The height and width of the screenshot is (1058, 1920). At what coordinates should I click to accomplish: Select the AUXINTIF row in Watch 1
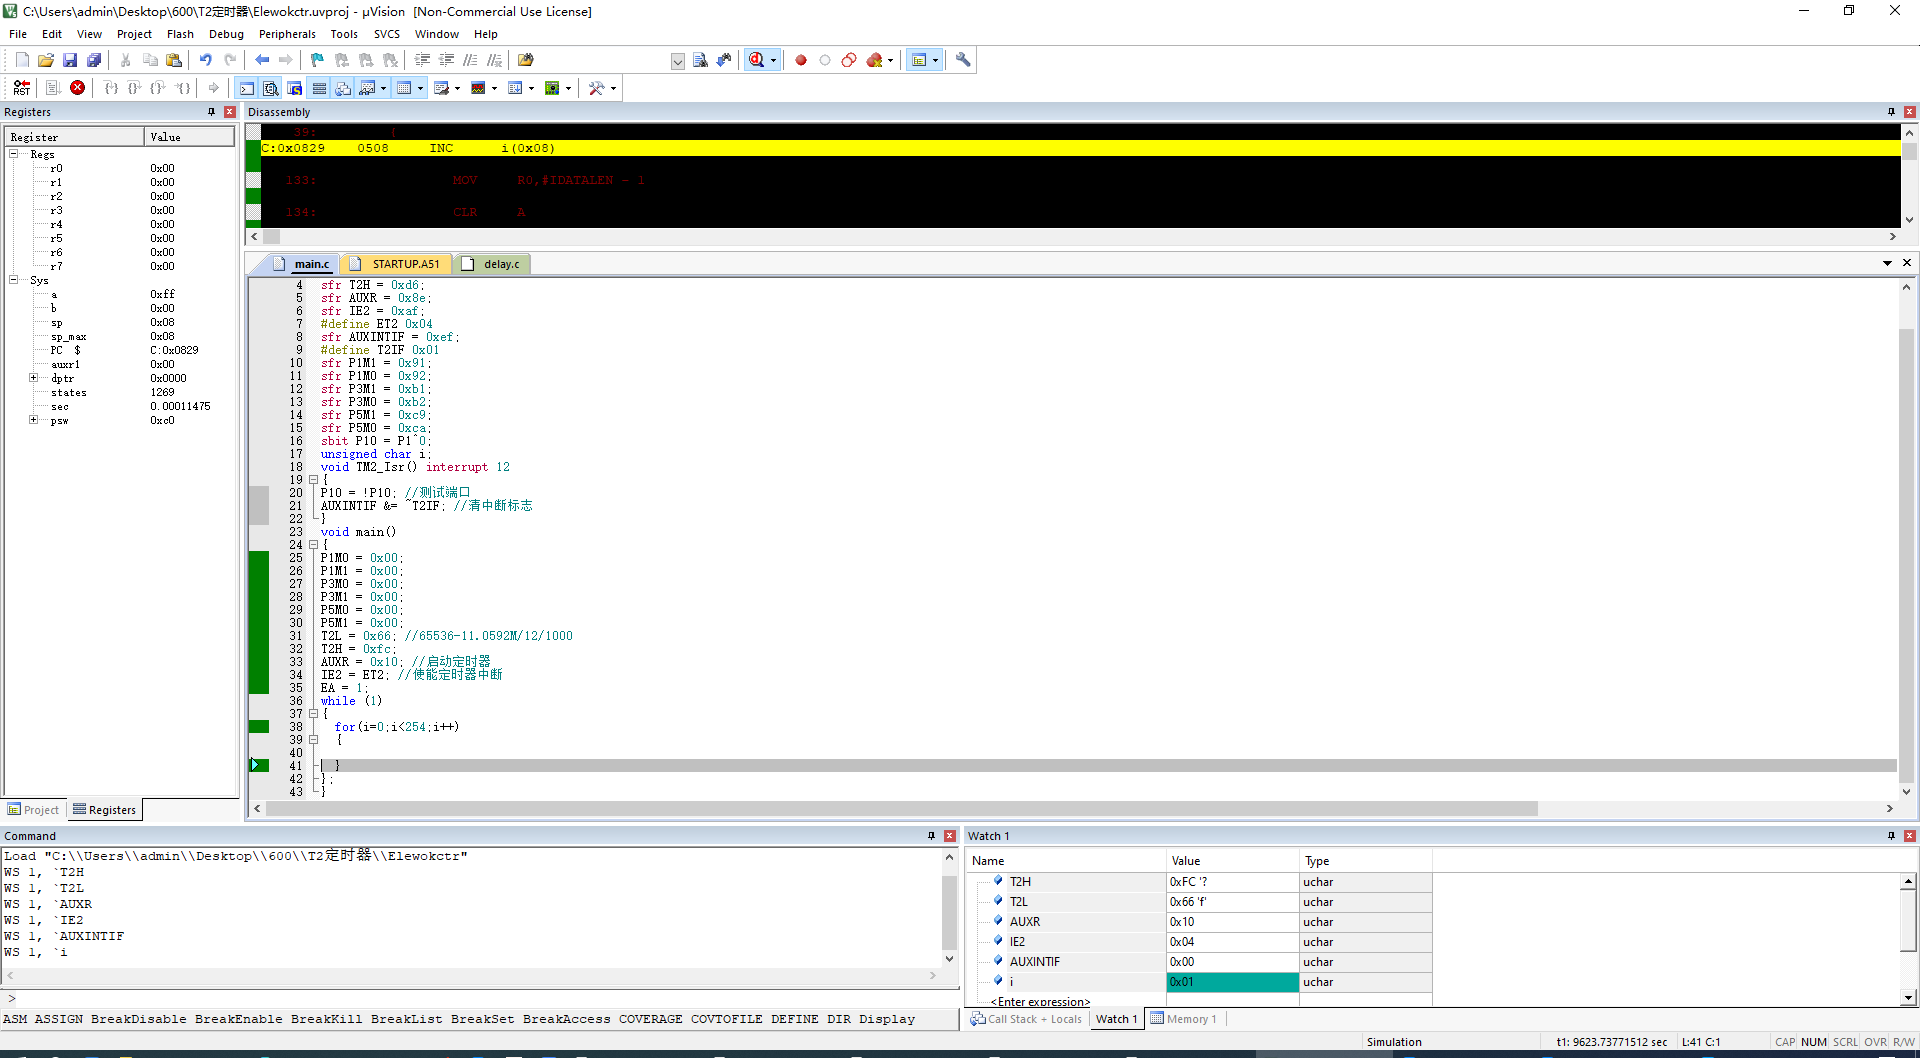tap(1199, 962)
